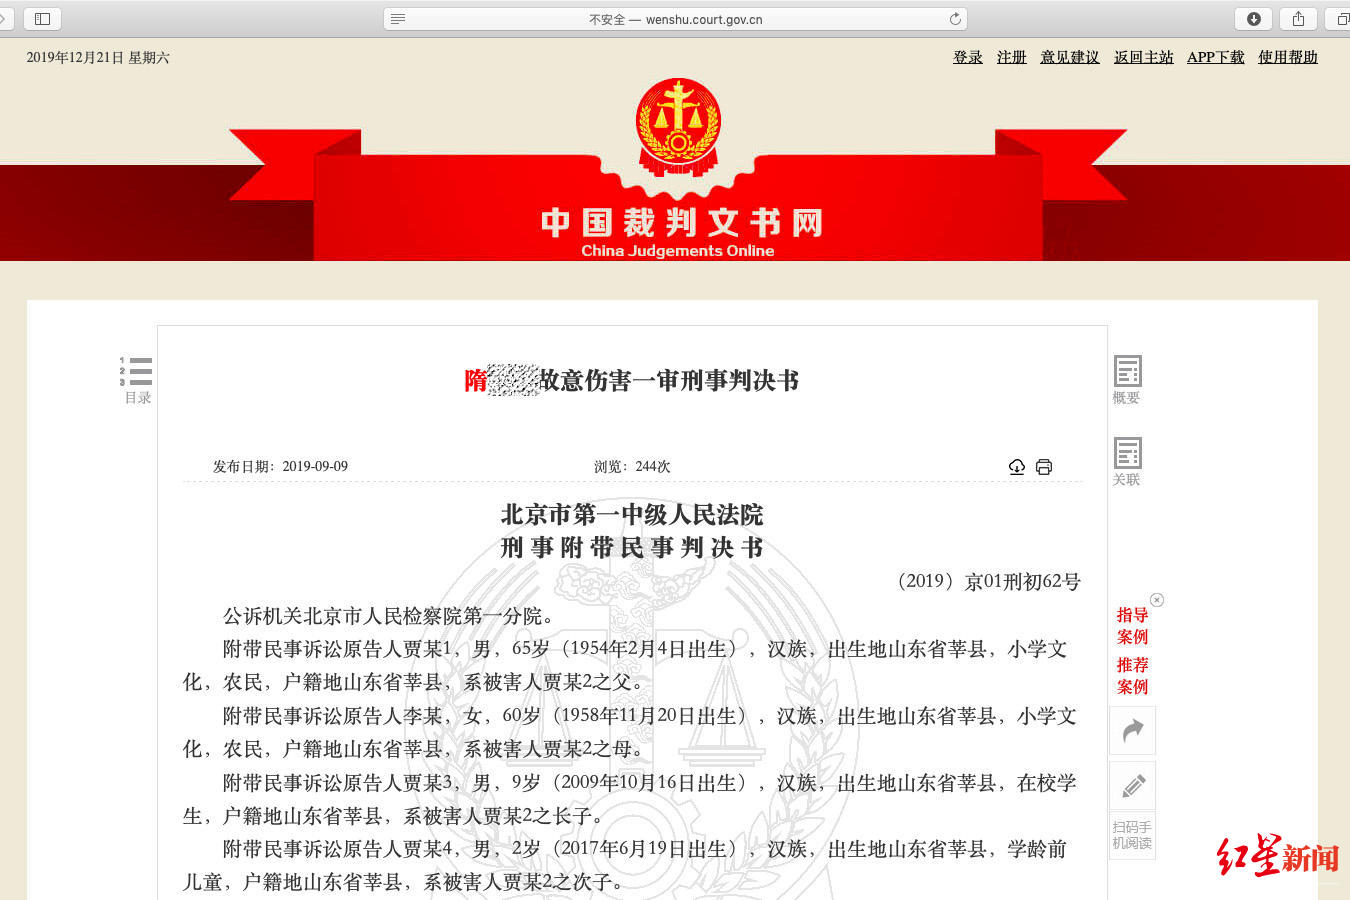The image size is (1350, 900).
Task: Dismiss the case recommendations with the X
Action: tap(1157, 600)
